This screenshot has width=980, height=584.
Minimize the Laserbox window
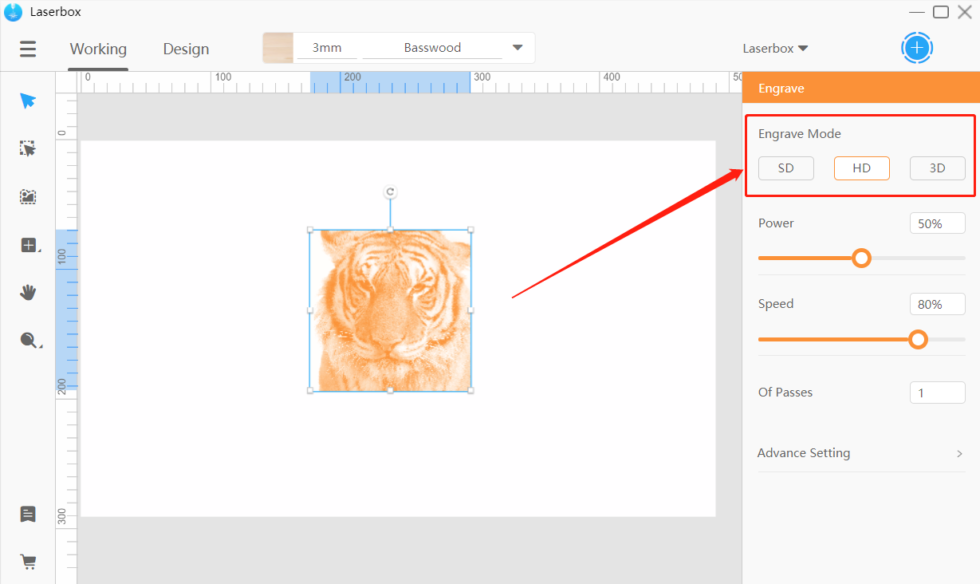click(x=916, y=12)
